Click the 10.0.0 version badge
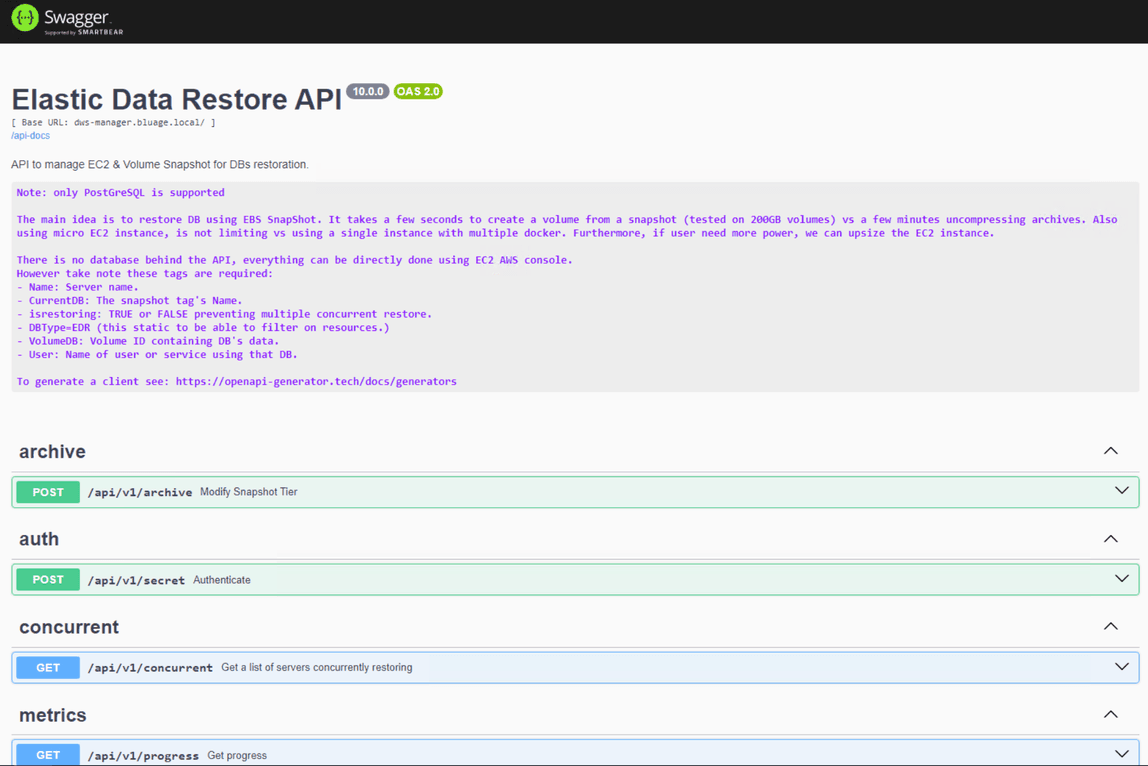Viewport: 1148px width, 766px height. coord(367,91)
